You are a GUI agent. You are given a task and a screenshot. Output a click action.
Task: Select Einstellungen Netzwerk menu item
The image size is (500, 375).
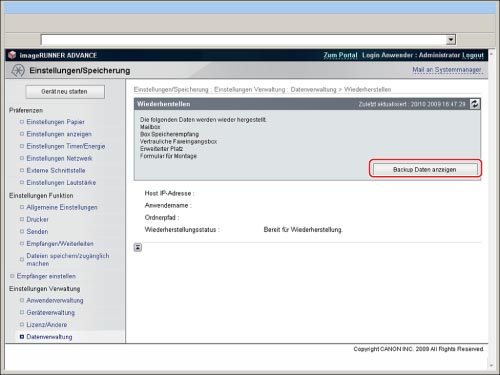pyautogui.click(x=59, y=158)
